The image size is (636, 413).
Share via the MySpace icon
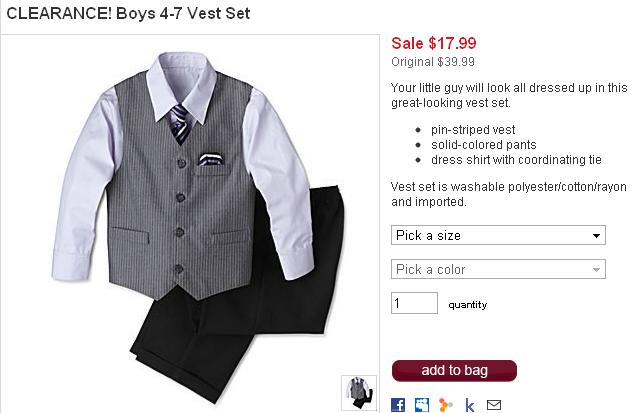coord(422,404)
